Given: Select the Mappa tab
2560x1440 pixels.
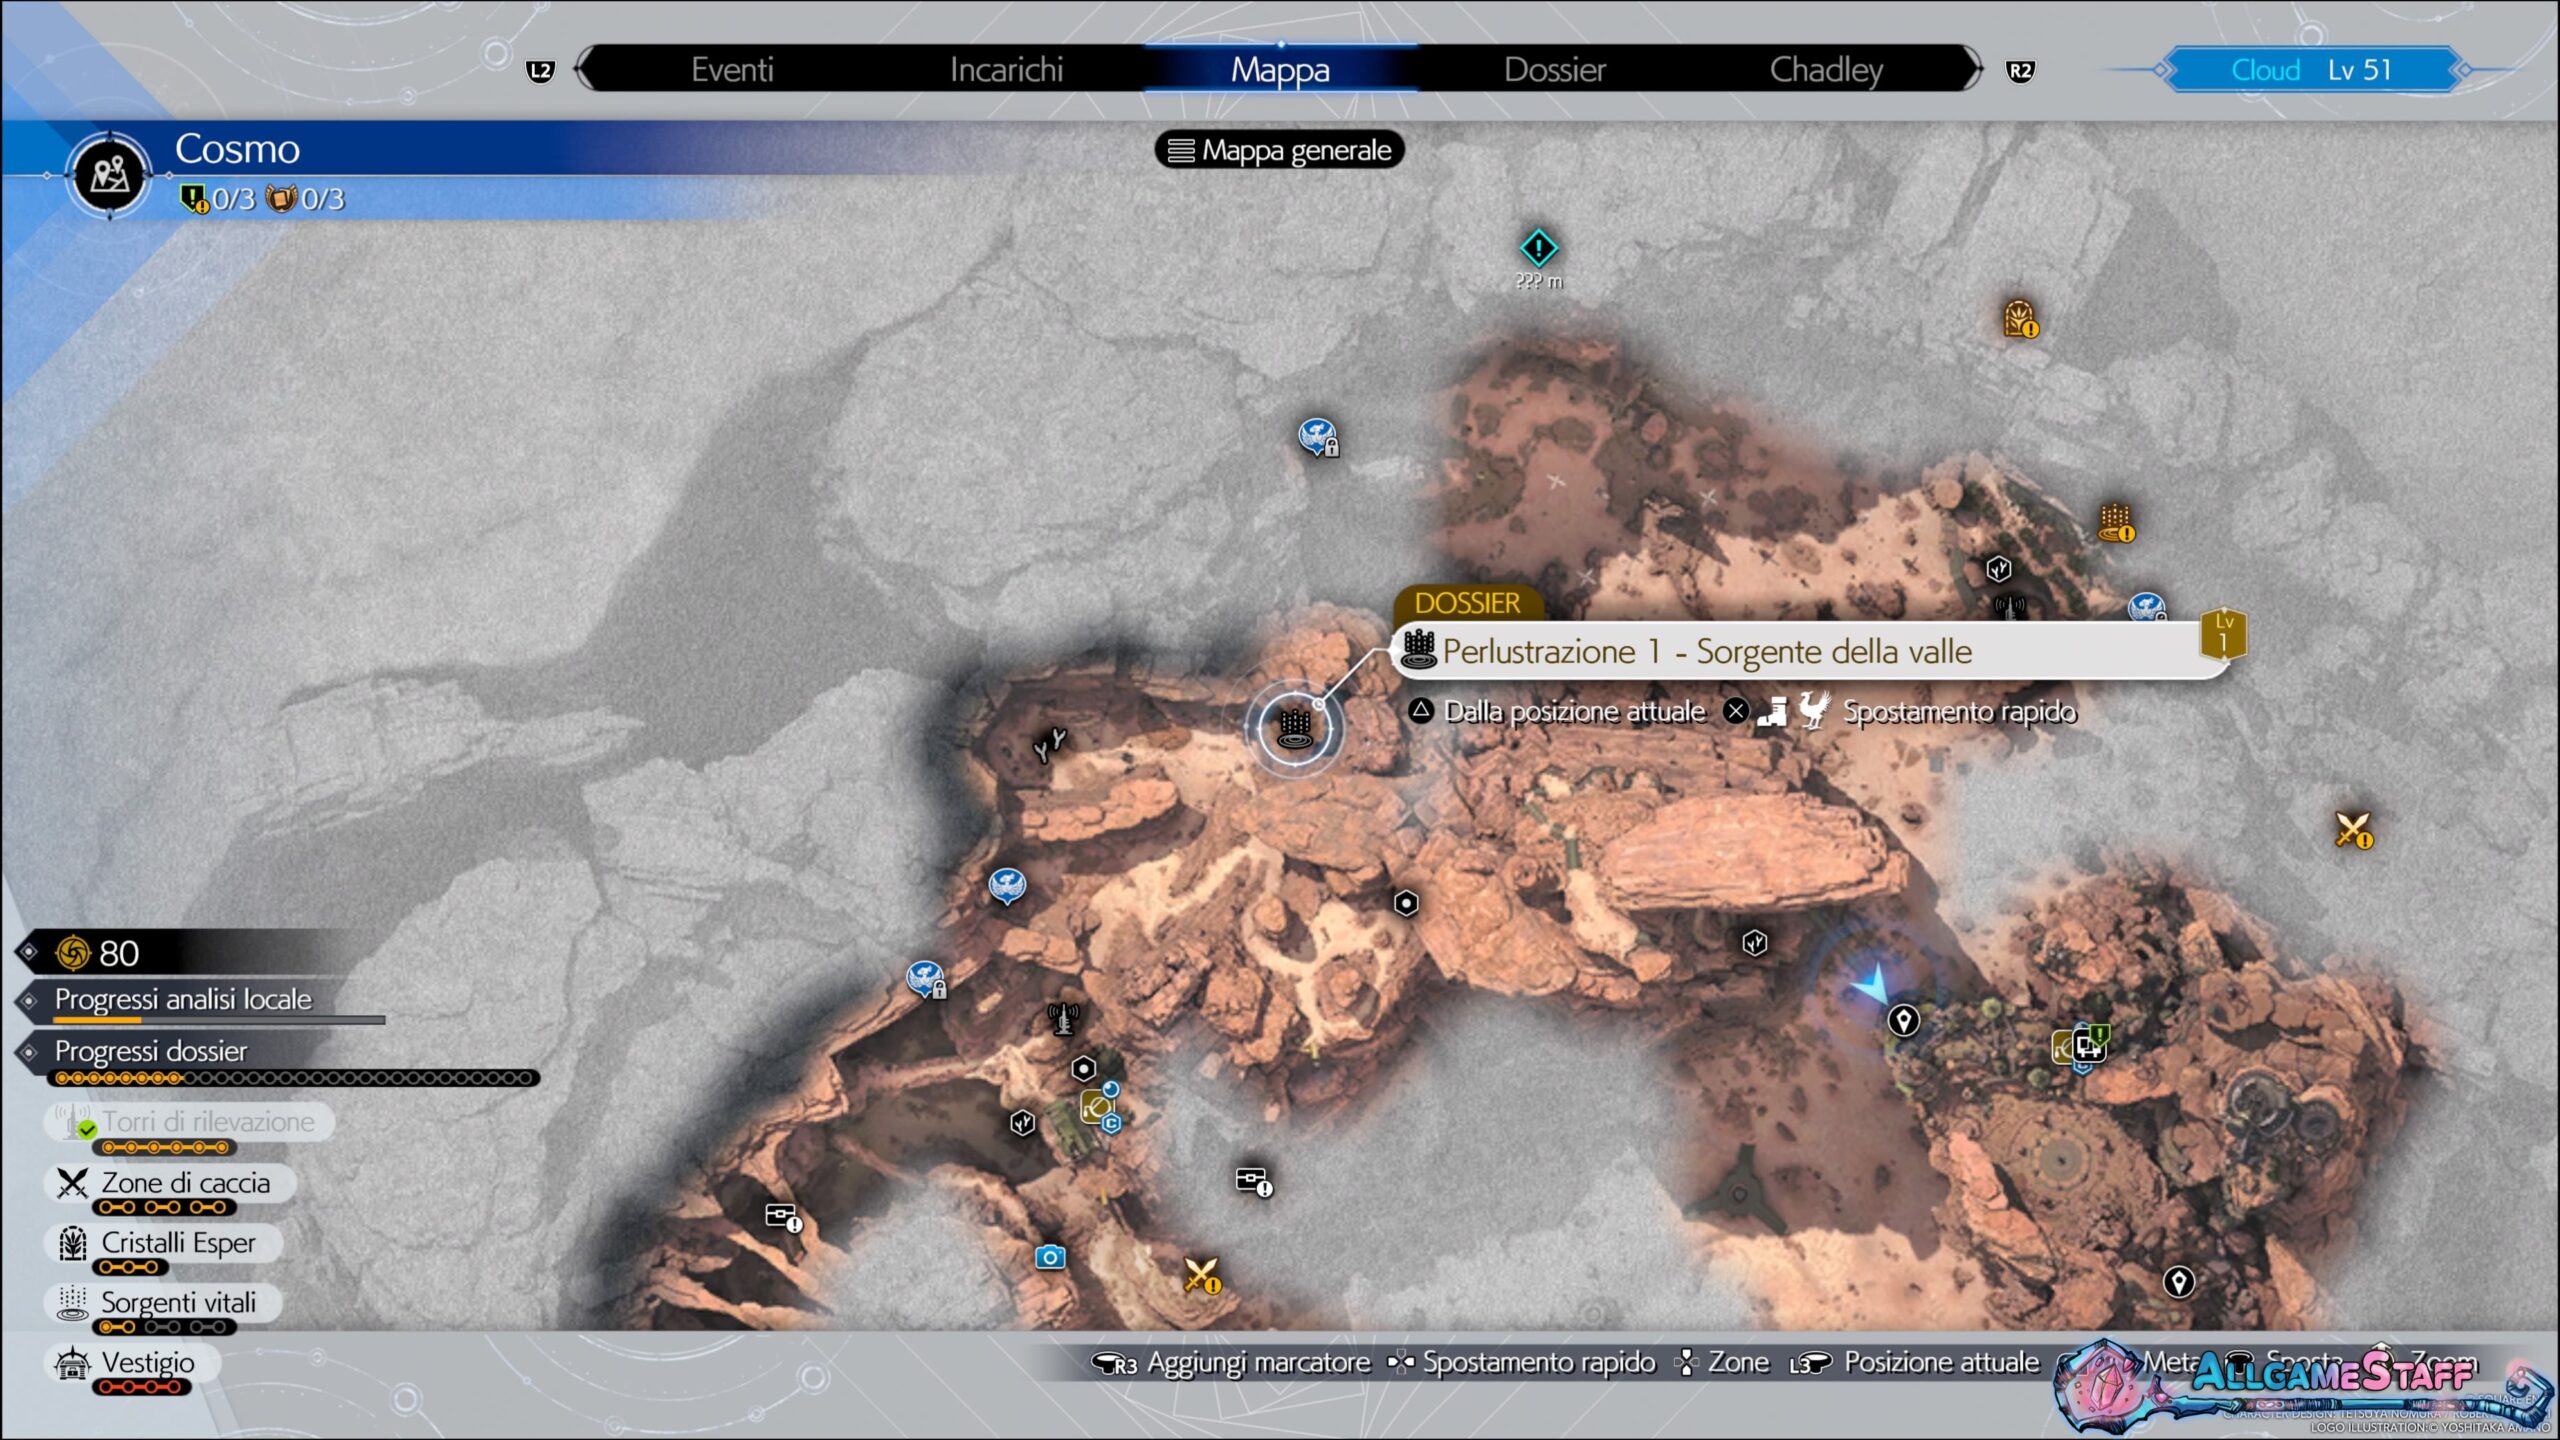Looking at the screenshot, I should pyautogui.click(x=1280, y=69).
